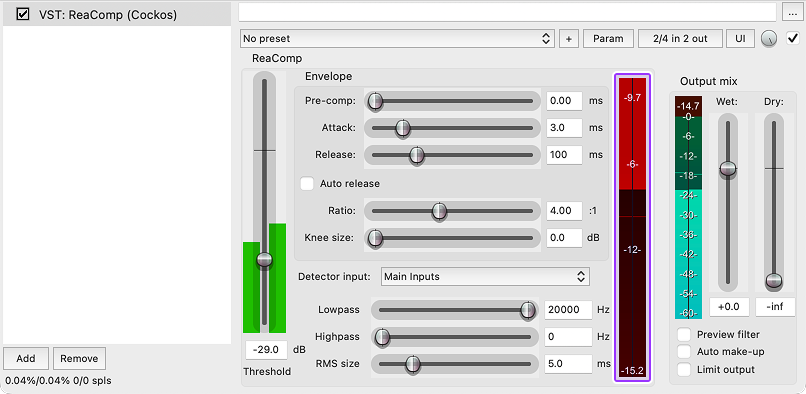
Task: Click the Add FX button
Action: 26,359
